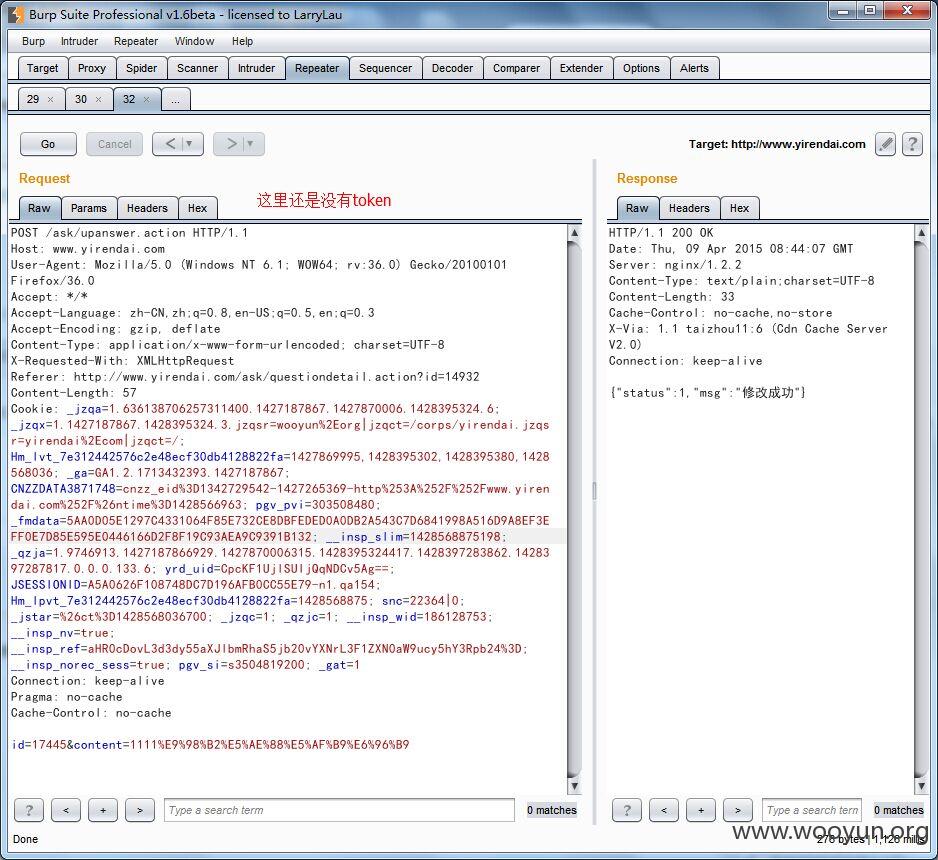This screenshot has width=938, height=860.
Task: Select repeater tab 32
Action: [x=129, y=100]
